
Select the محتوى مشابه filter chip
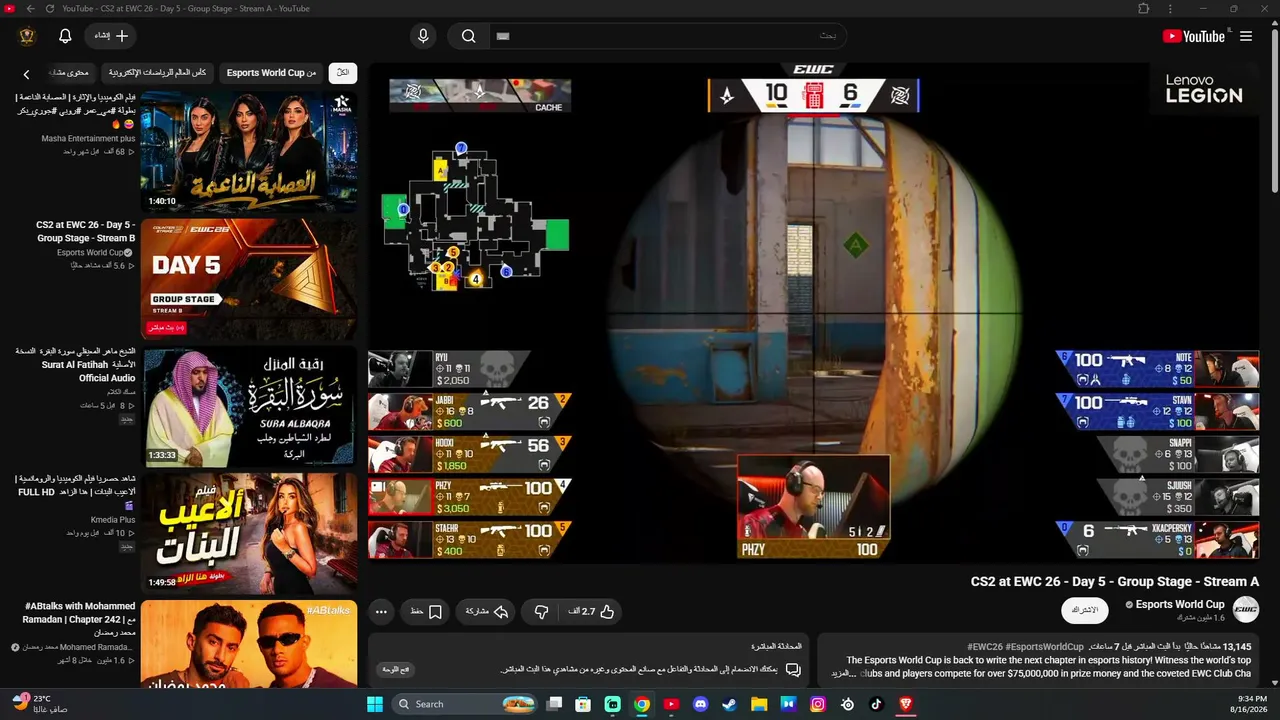click(70, 72)
